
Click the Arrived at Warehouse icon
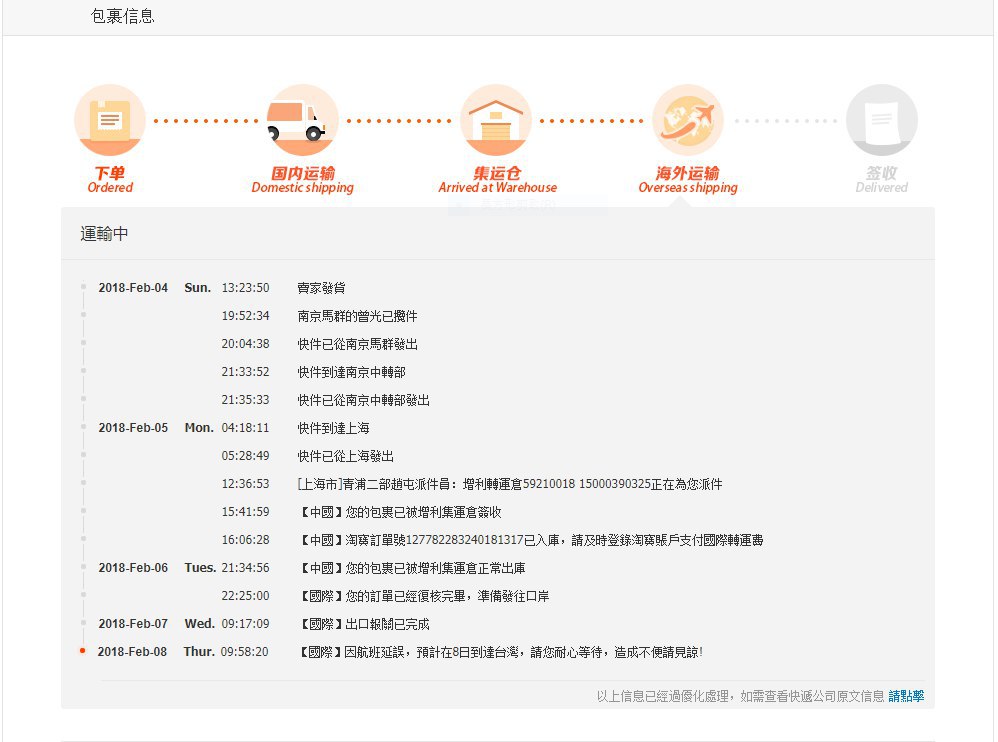click(x=496, y=120)
